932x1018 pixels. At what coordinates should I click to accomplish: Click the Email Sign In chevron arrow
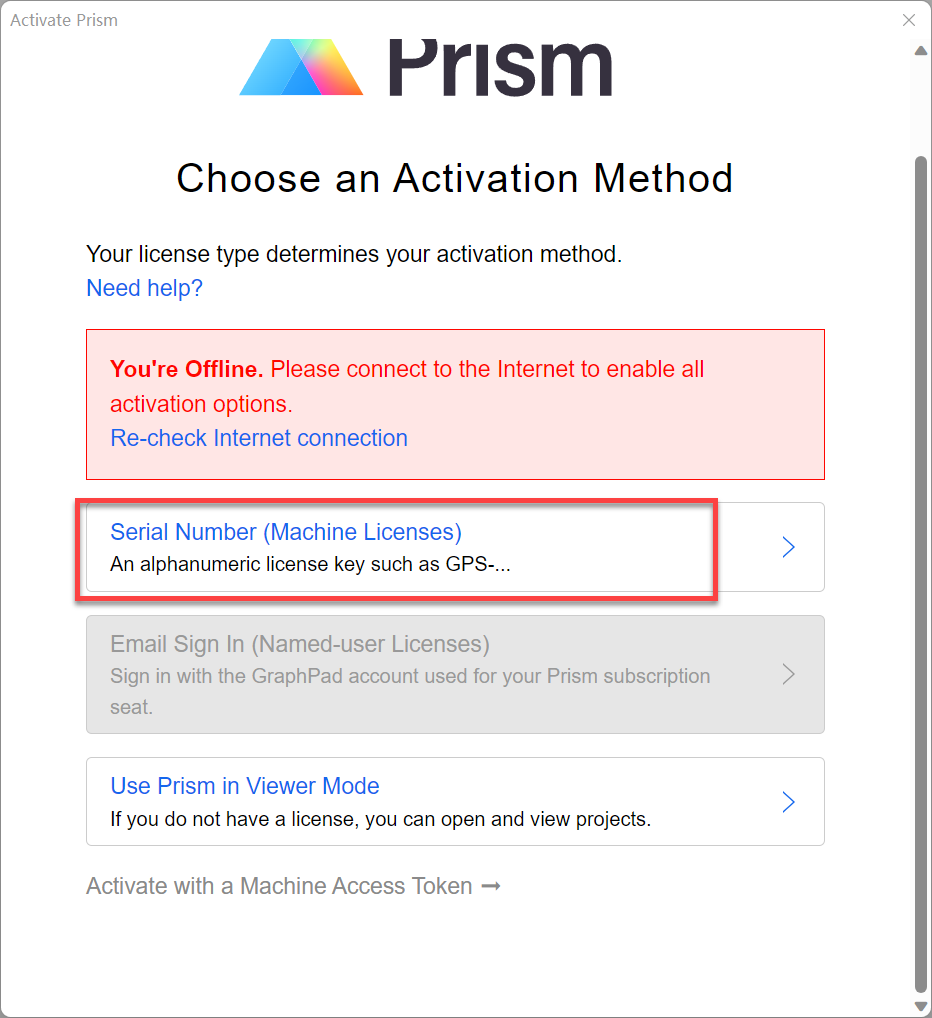[x=788, y=674]
